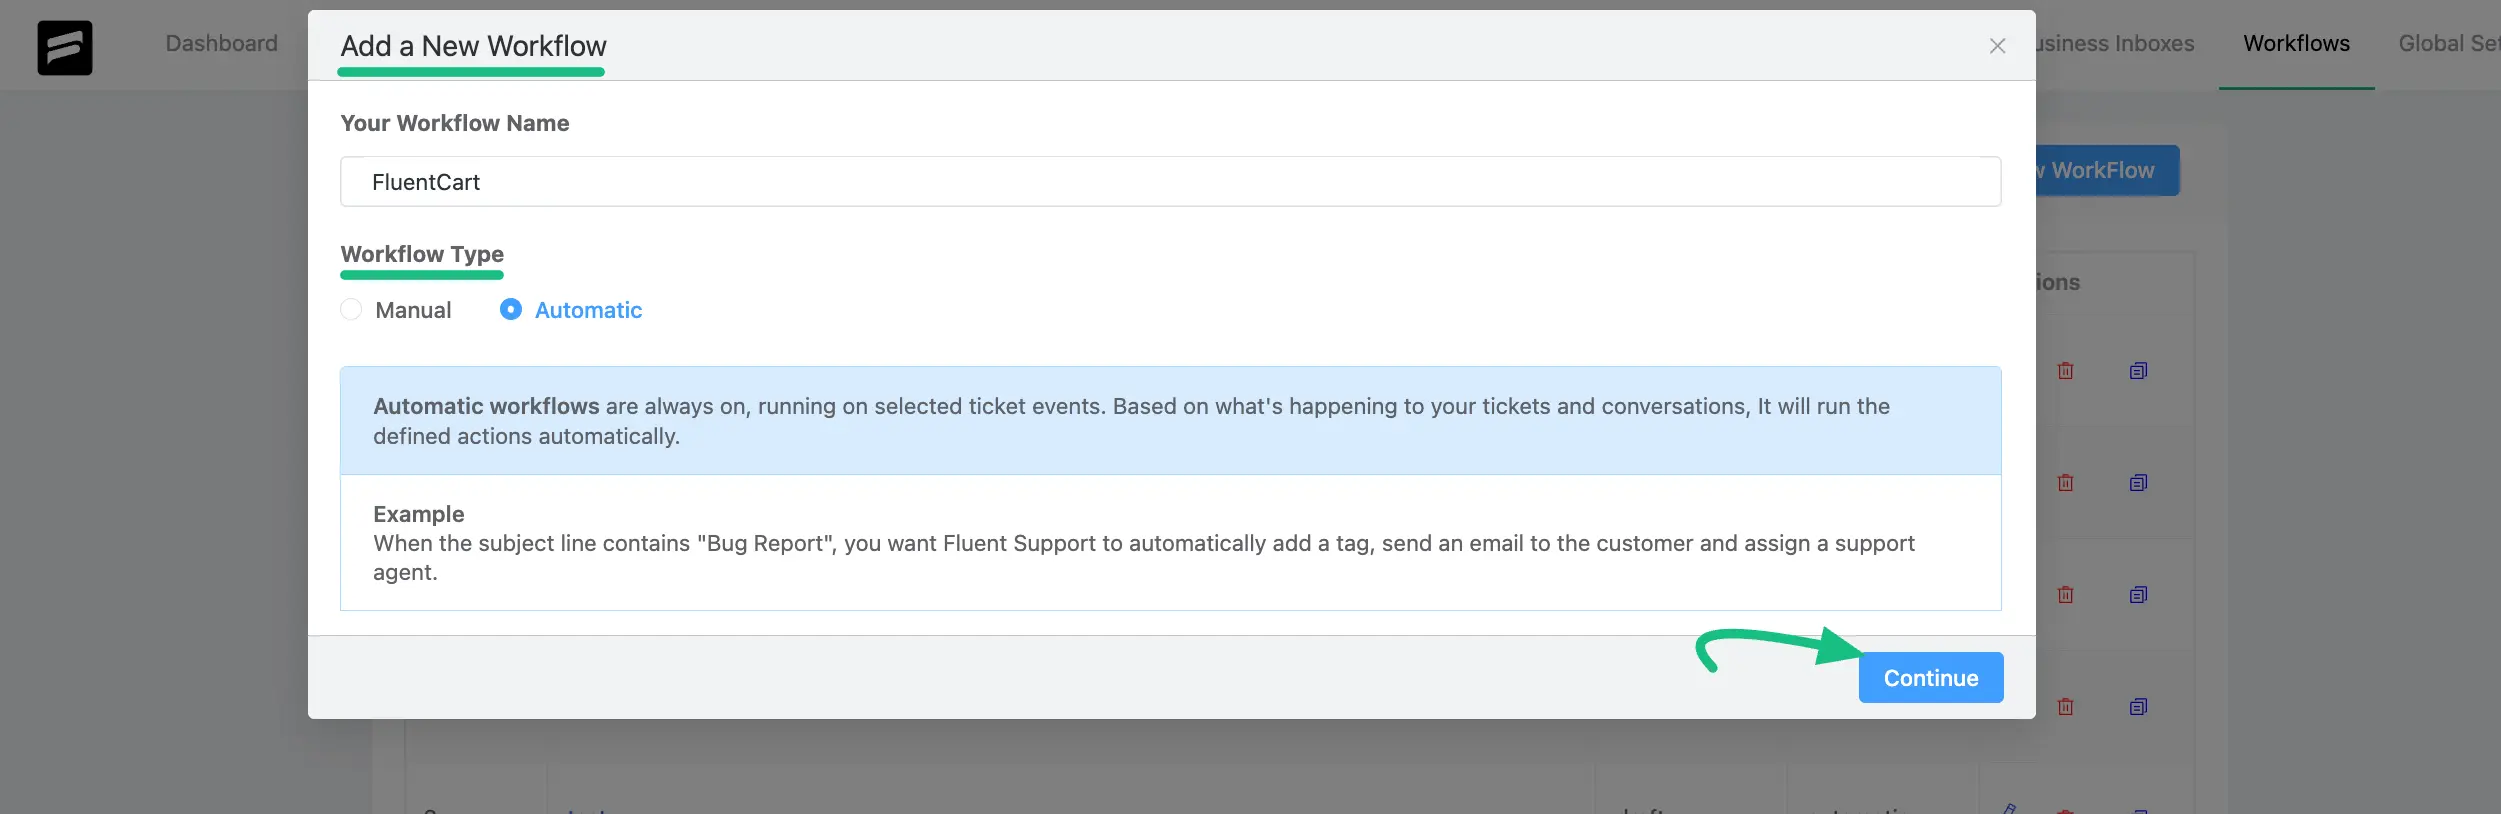Image resolution: width=2501 pixels, height=814 pixels.
Task: Click the fourth row's duplicate icon
Action: [2138, 707]
